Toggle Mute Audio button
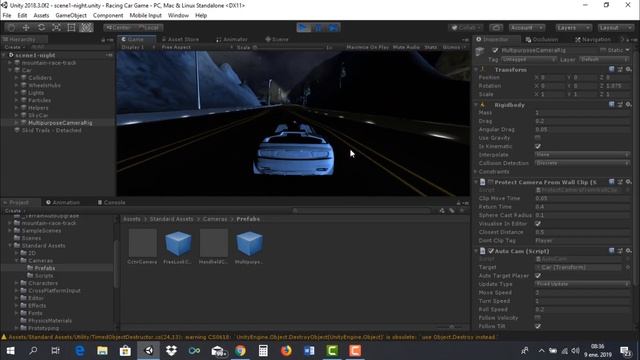The width and height of the screenshot is (640, 360). pyautogui.click(x=406, y=47)
